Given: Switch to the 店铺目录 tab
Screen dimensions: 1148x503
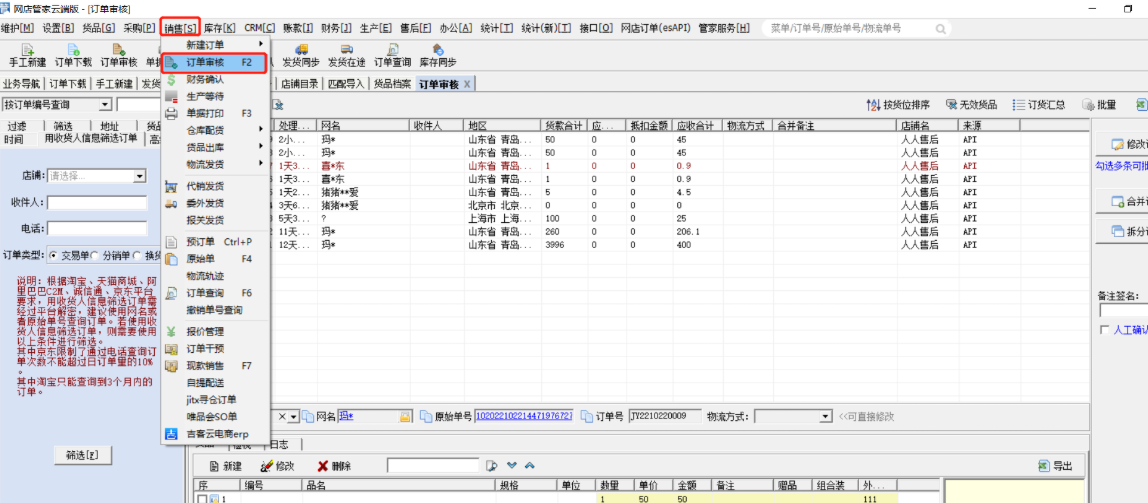Looking at the screenshot, I should click(x=300, y=84).
